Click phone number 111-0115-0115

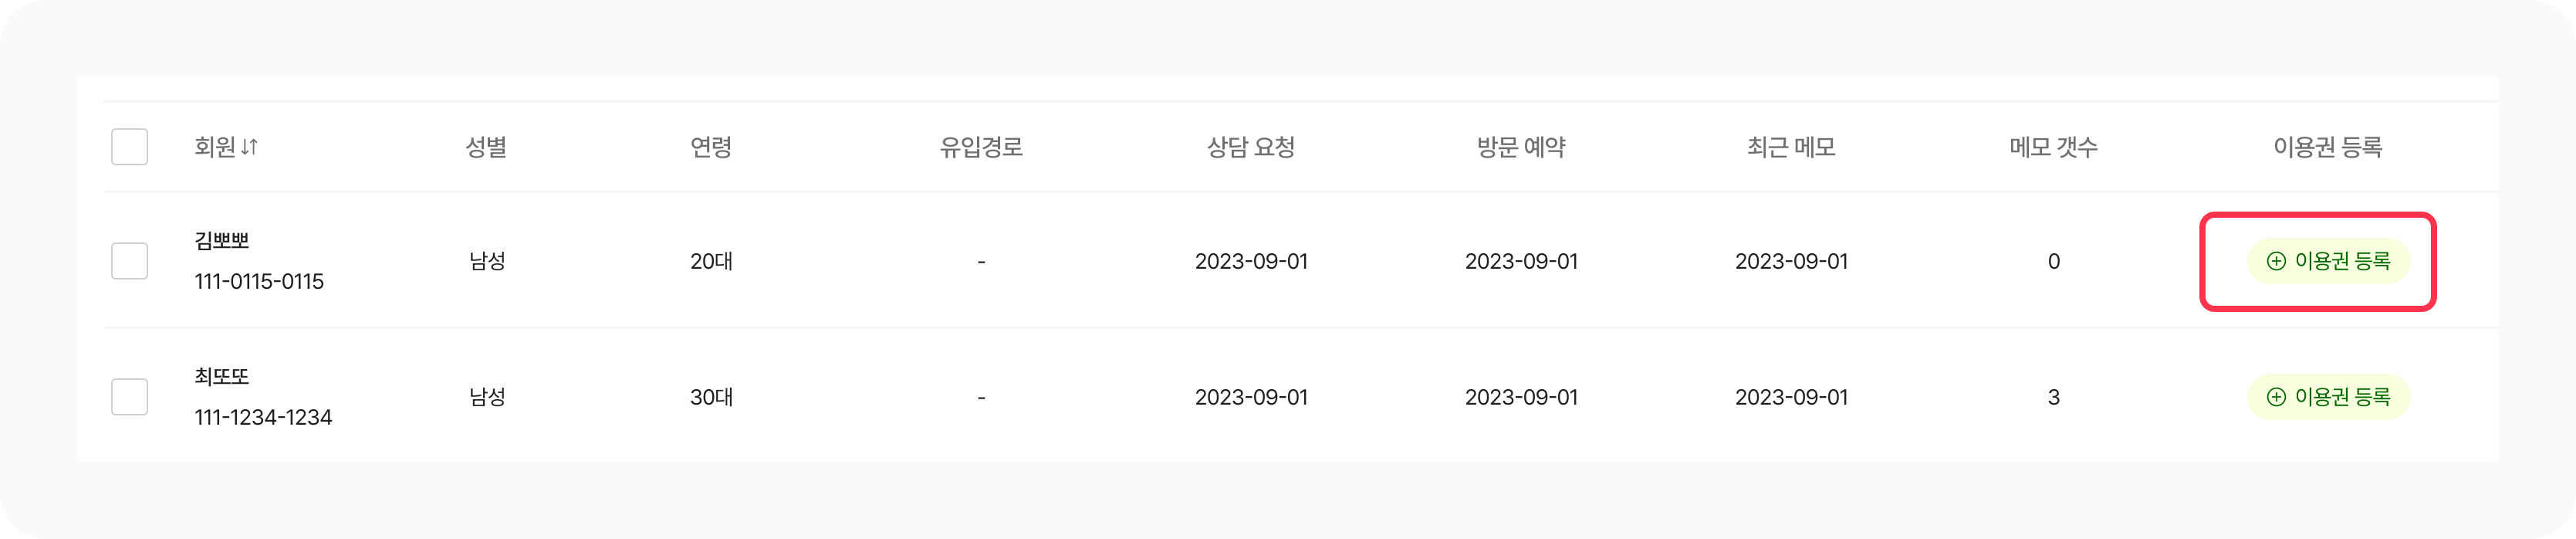coord(259,282)
